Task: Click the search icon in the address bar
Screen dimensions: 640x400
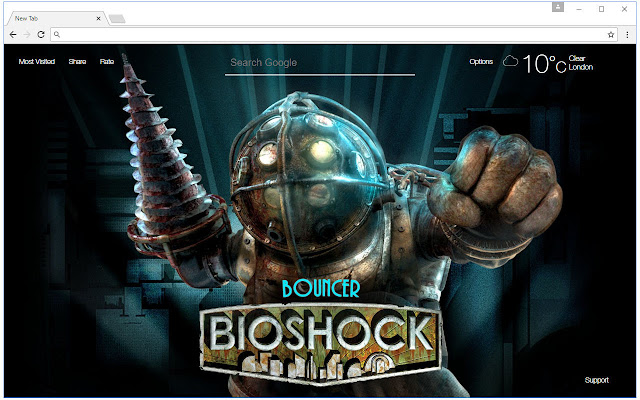Action: 57,35
